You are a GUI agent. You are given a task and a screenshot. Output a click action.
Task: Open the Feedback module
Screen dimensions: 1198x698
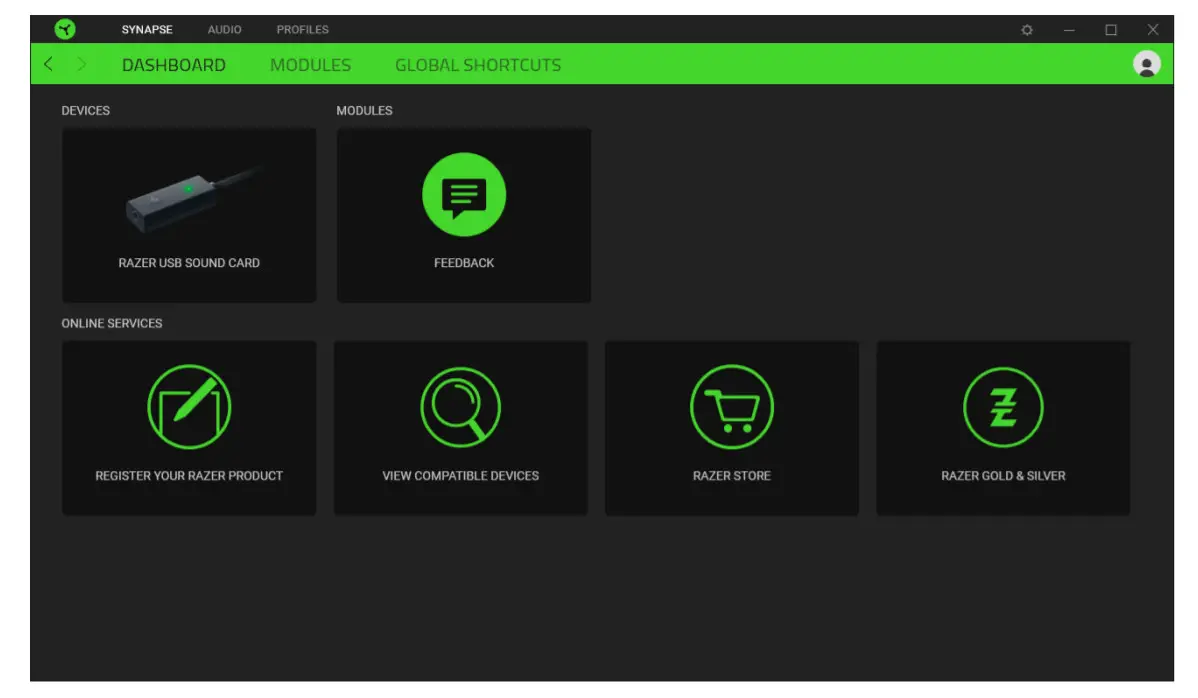point(463,215)
